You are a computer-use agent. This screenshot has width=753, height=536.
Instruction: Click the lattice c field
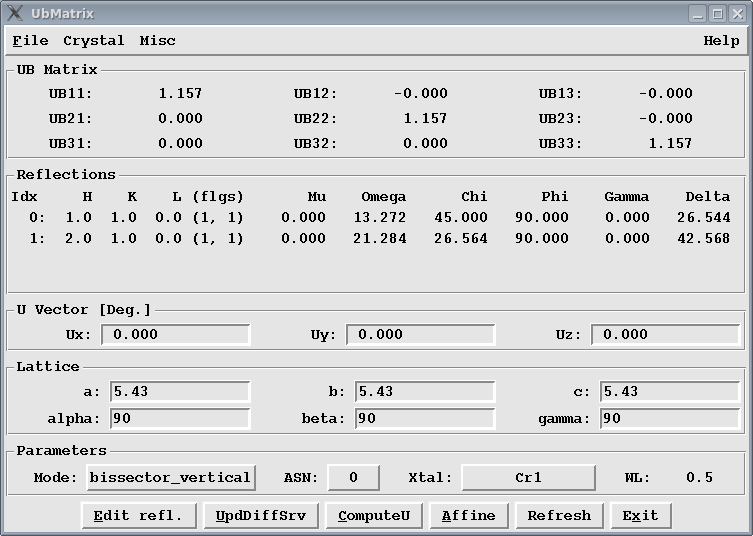click(x=669, y=391)
